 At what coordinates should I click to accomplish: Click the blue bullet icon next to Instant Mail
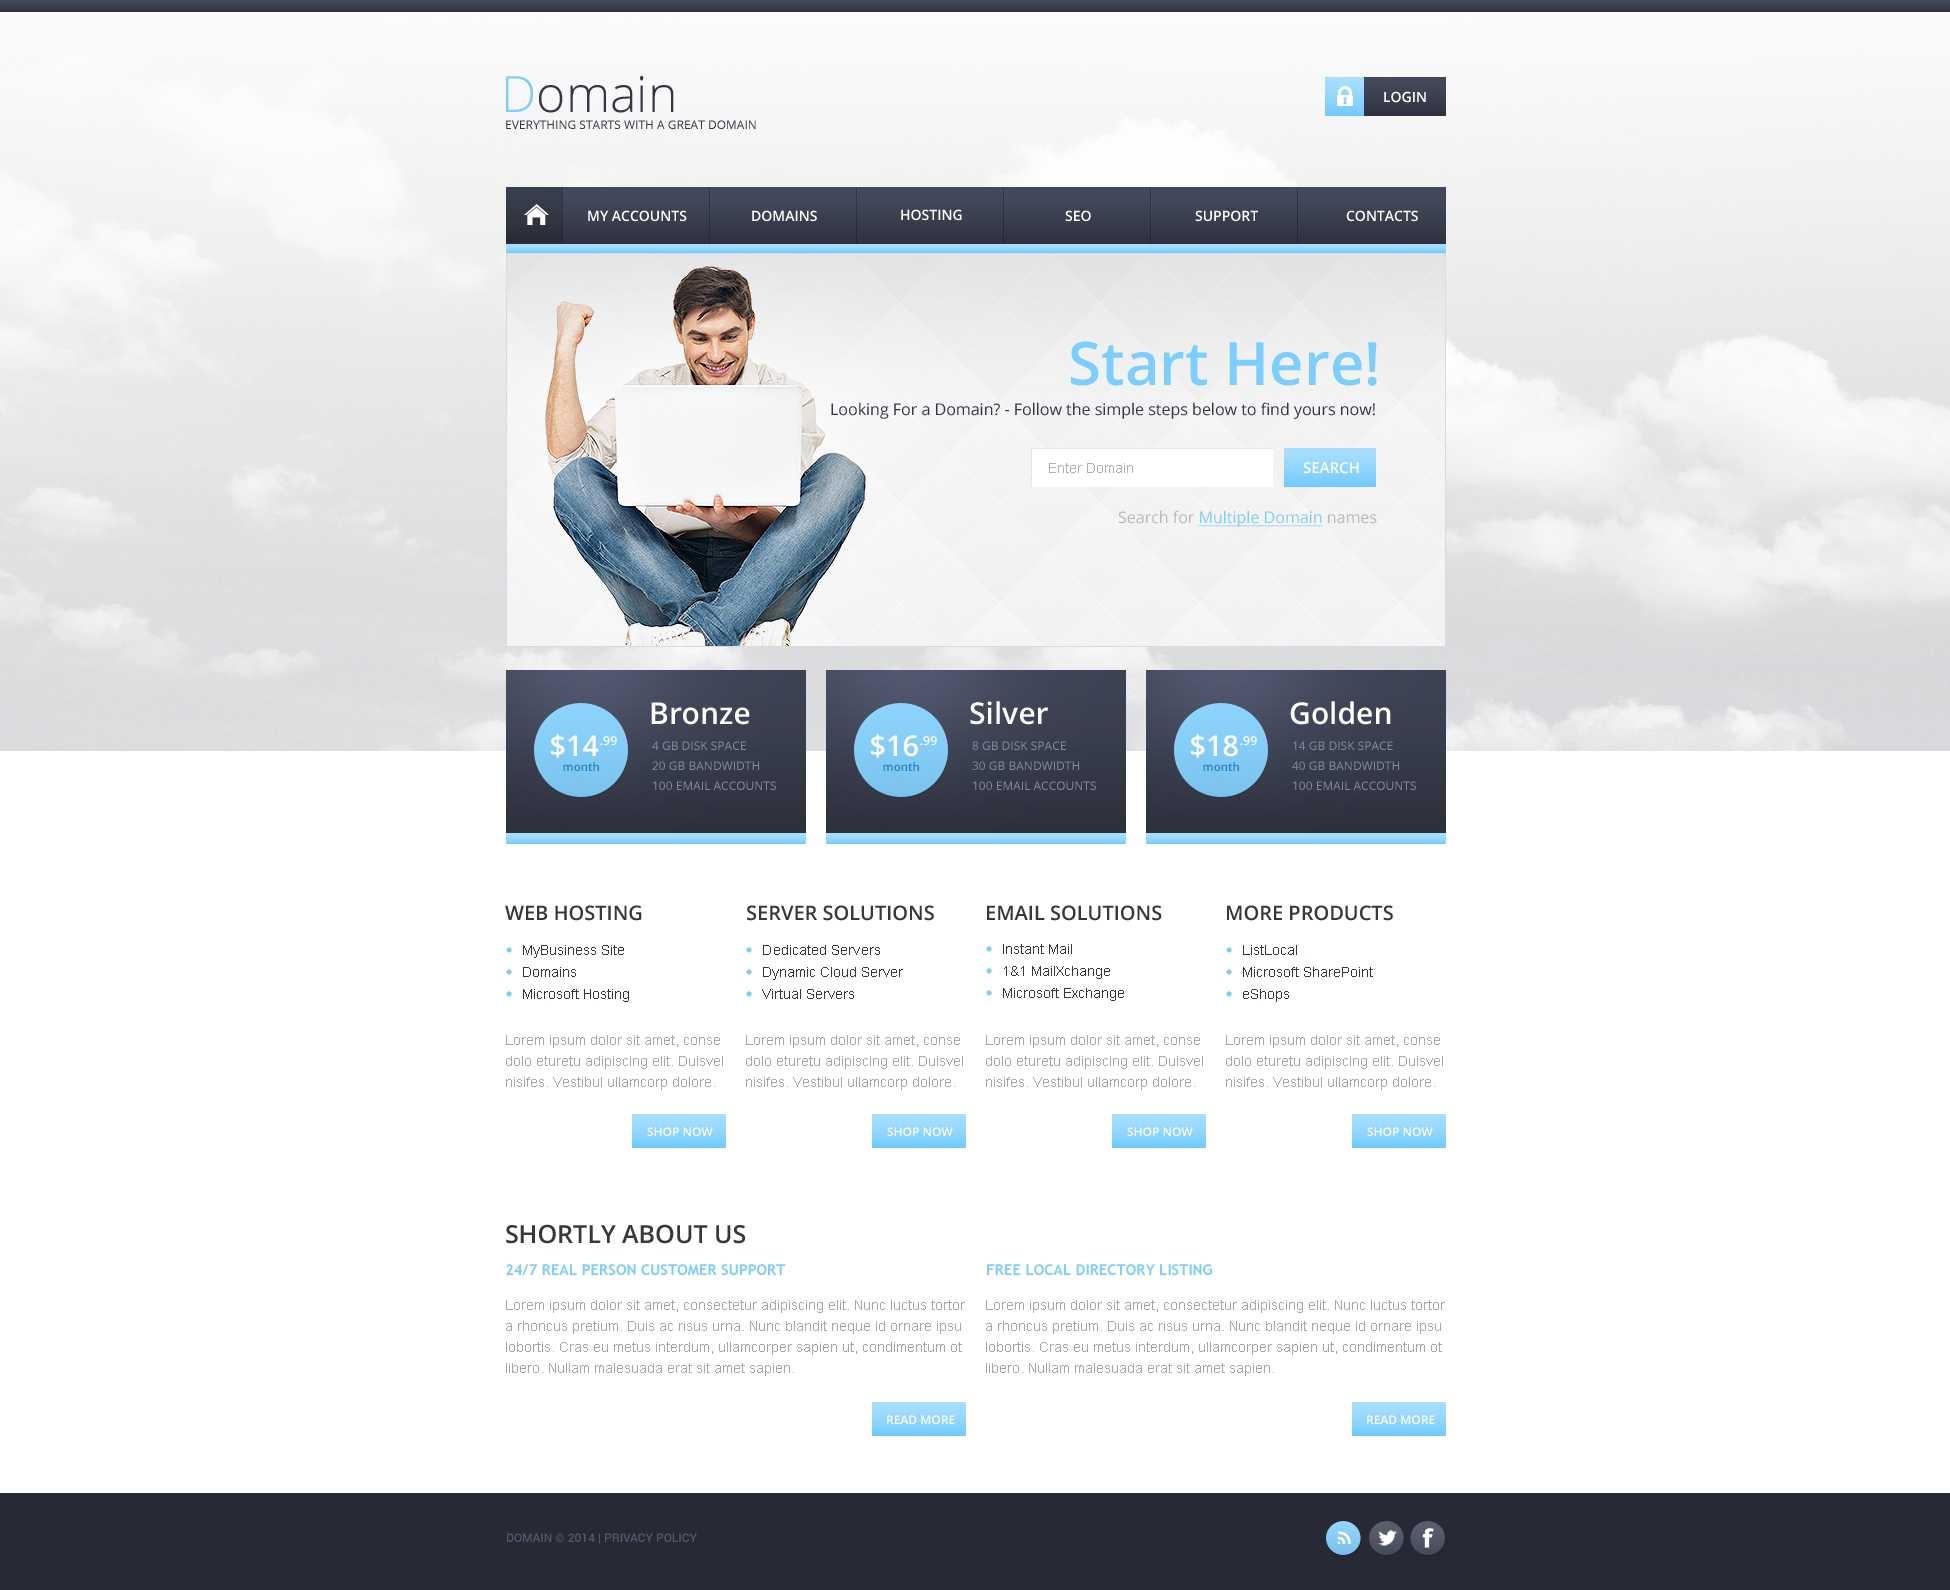click(x=991, y=949)
